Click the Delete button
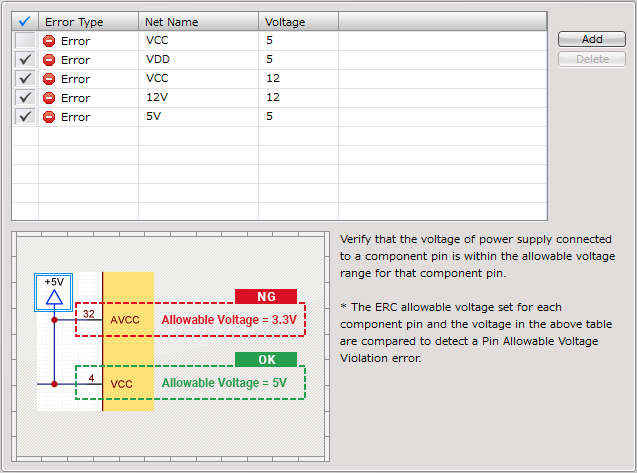 coord(592,59)
